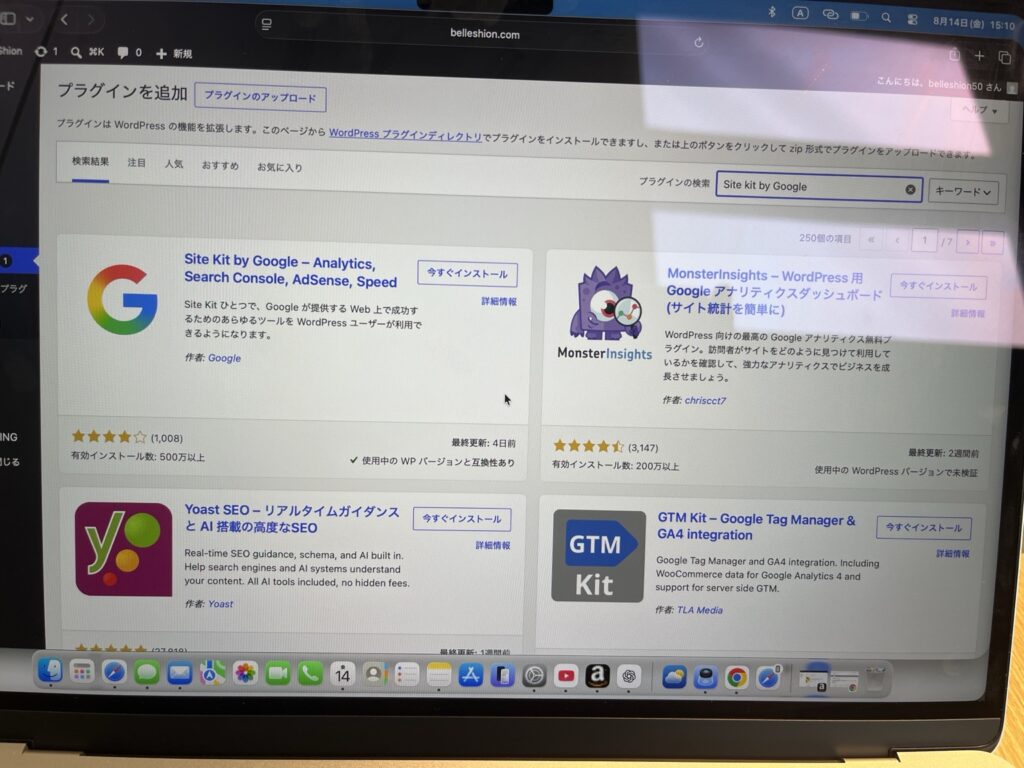Click the battery status icon in menu bar

tap(858, 16)
